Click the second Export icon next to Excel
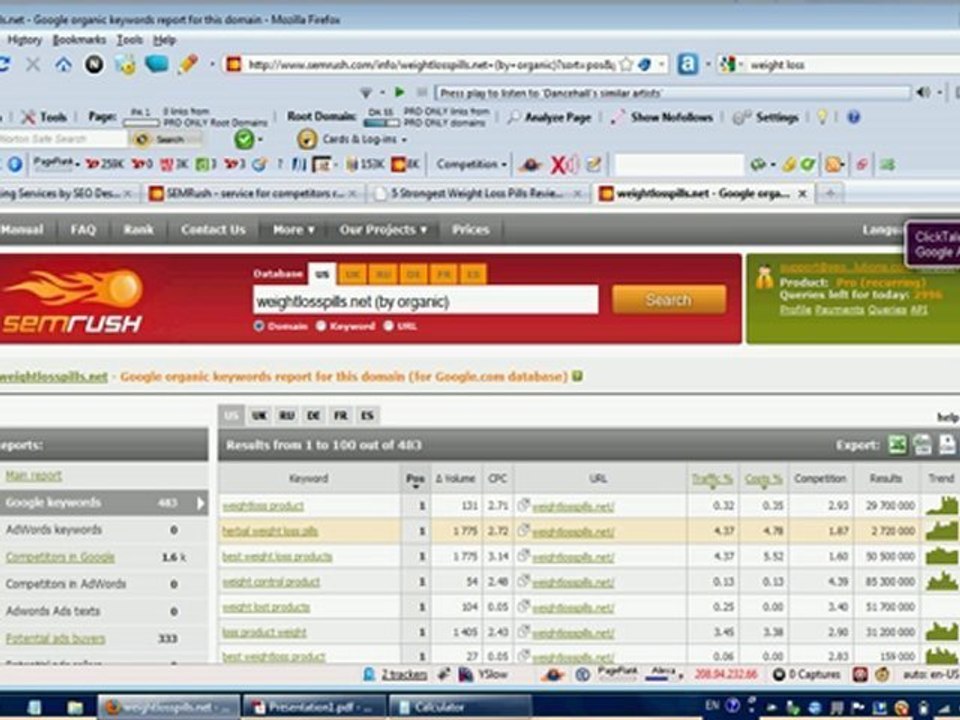This screenshot has height=720, width=960. [x=923, y=445]
